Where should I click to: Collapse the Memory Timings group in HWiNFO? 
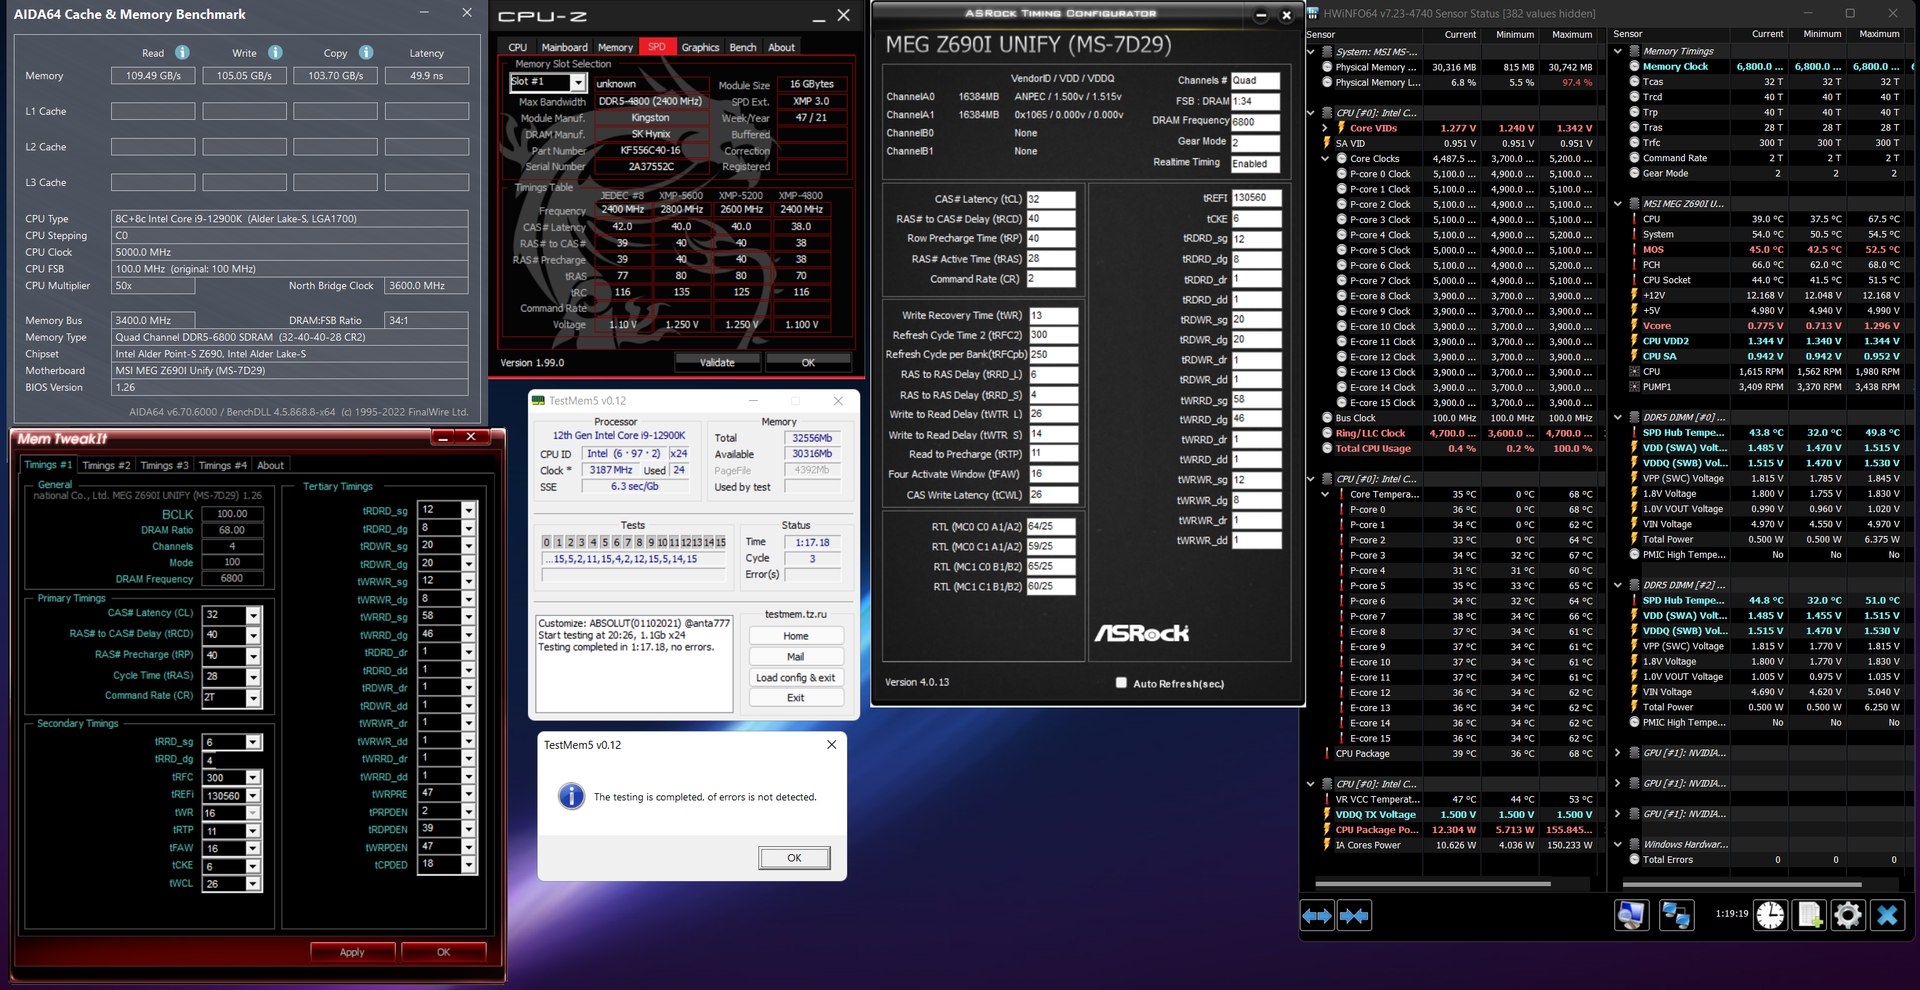point(1617,51)
